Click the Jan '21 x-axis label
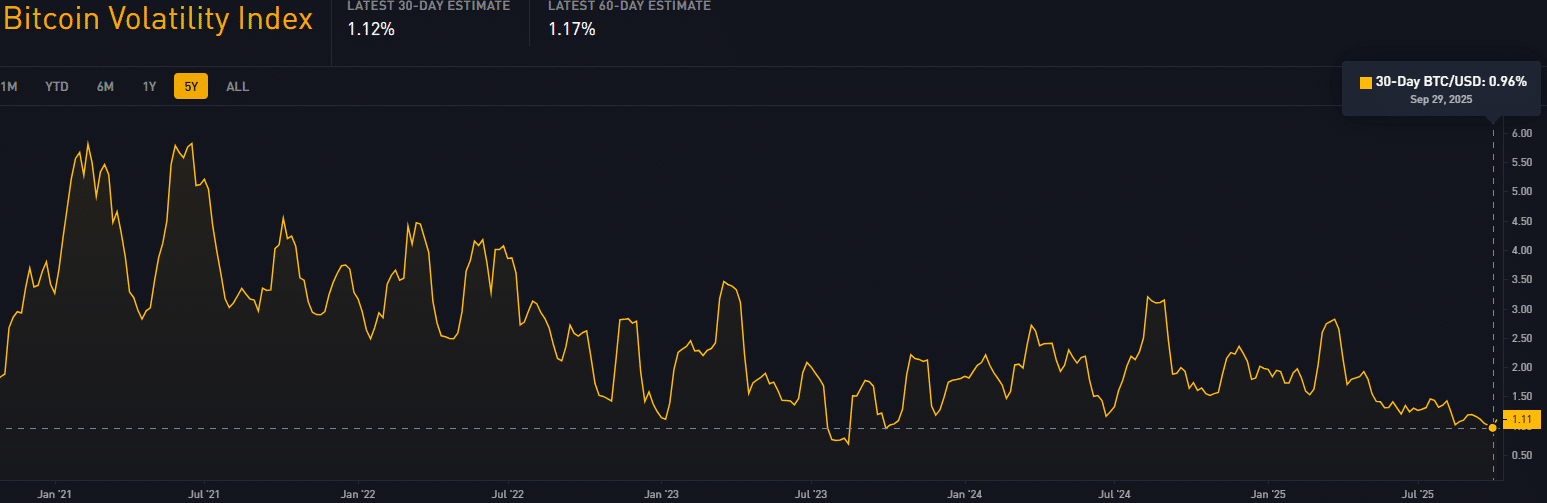The height and width of the screenshot is (503, 1547). [52, 494]
